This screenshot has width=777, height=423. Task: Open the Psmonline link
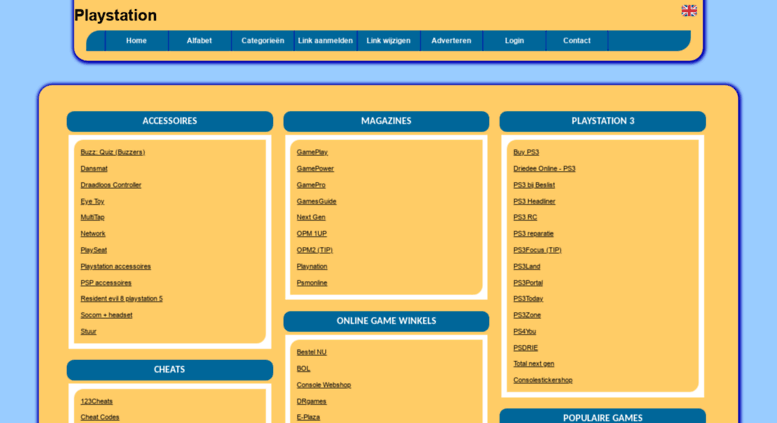[x=312, y=282]
